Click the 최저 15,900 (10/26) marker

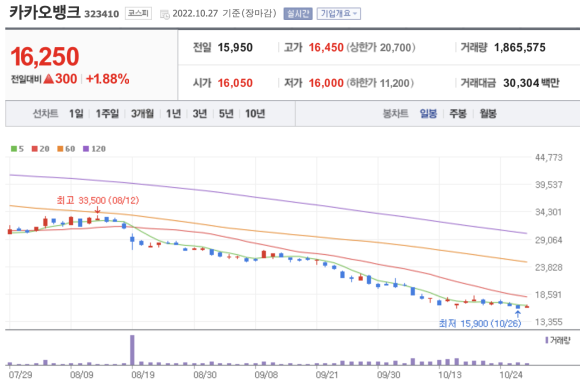tap(480, 324)
